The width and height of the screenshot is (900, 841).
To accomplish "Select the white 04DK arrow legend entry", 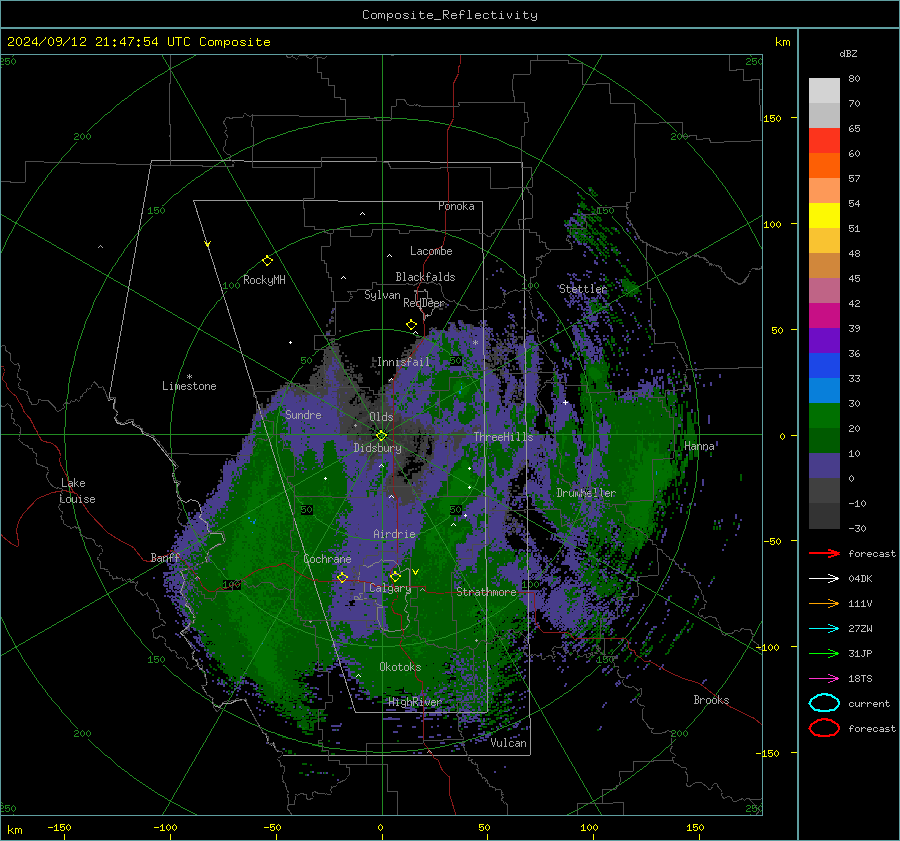I will point(824,578).
